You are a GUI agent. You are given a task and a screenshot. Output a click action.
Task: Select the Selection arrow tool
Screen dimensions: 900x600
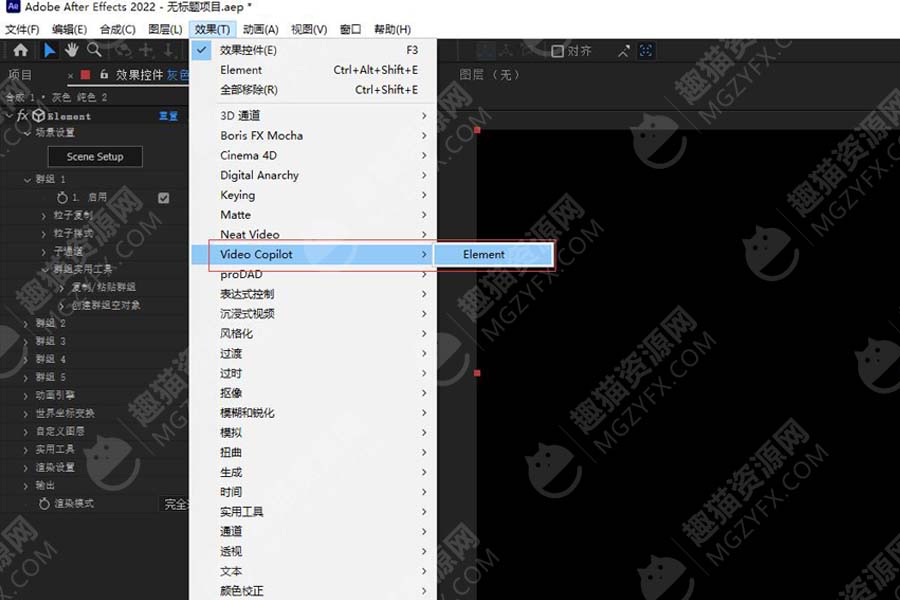pyautogui.click(x=49, y=51)
